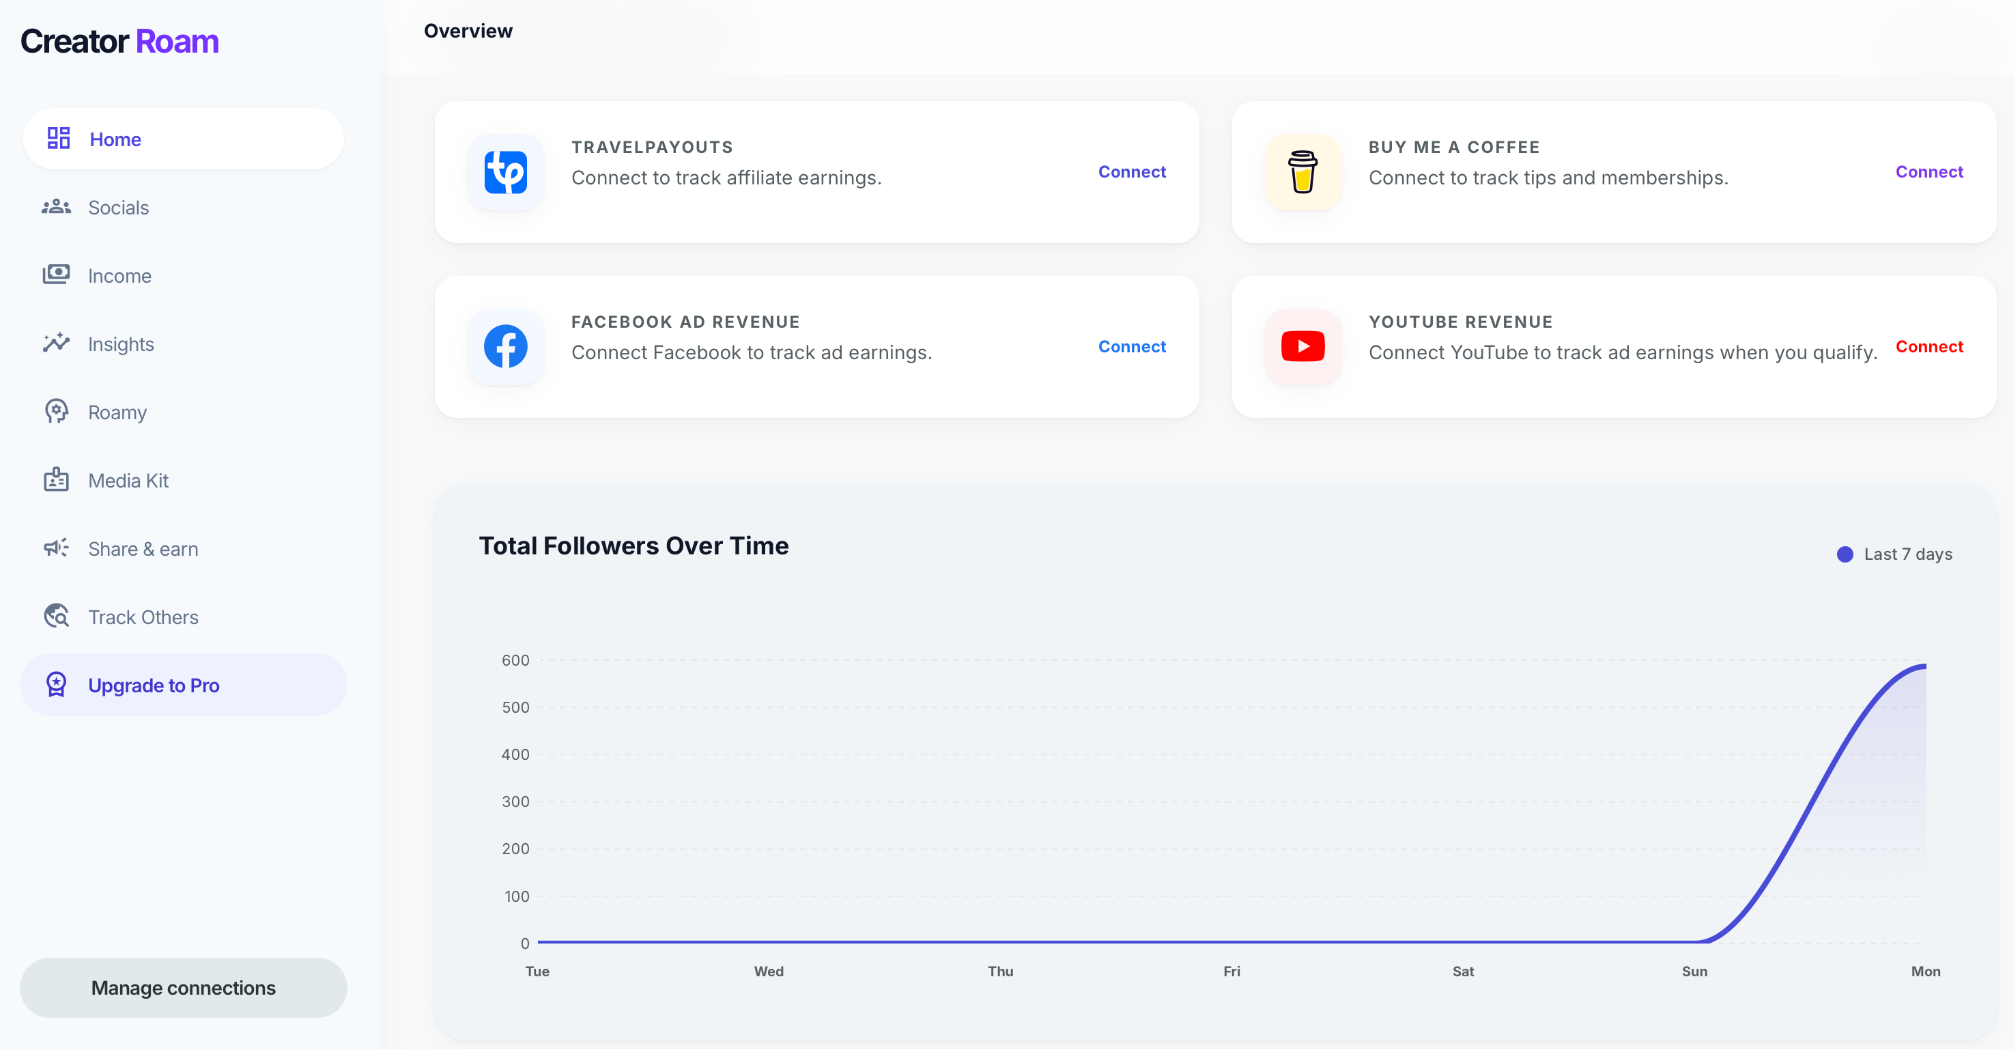2015x1049 pixels.
Task: Connect Facebook Ad Revenue
Action: 1132,347
